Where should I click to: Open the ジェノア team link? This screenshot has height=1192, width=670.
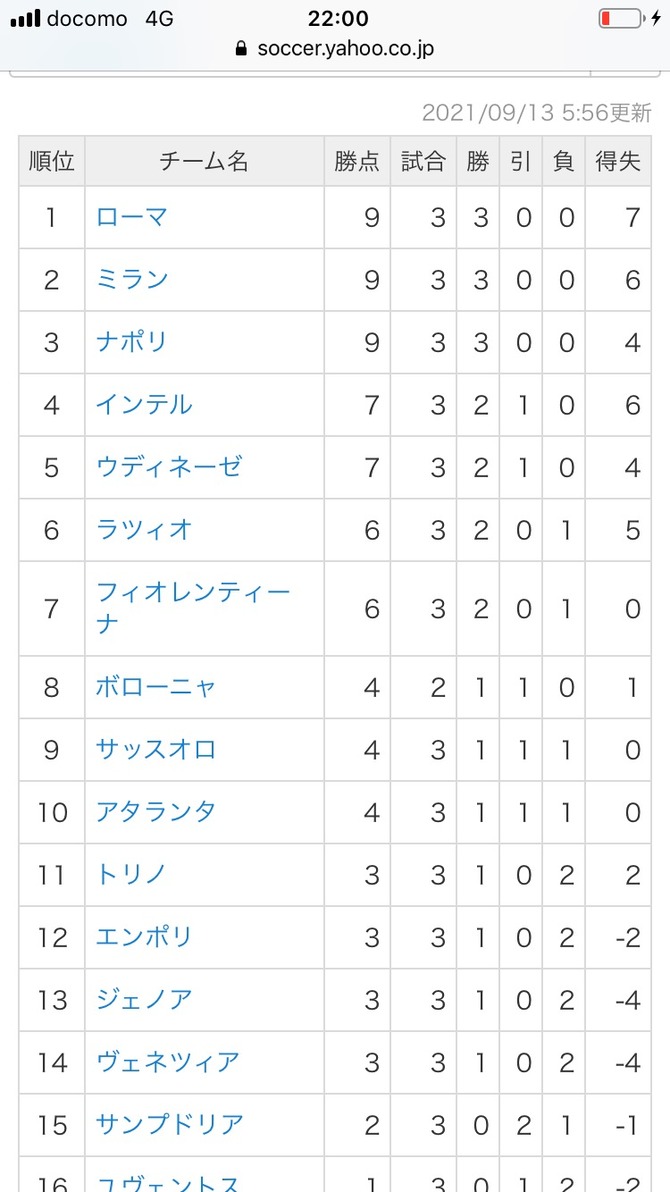(144, 999)
